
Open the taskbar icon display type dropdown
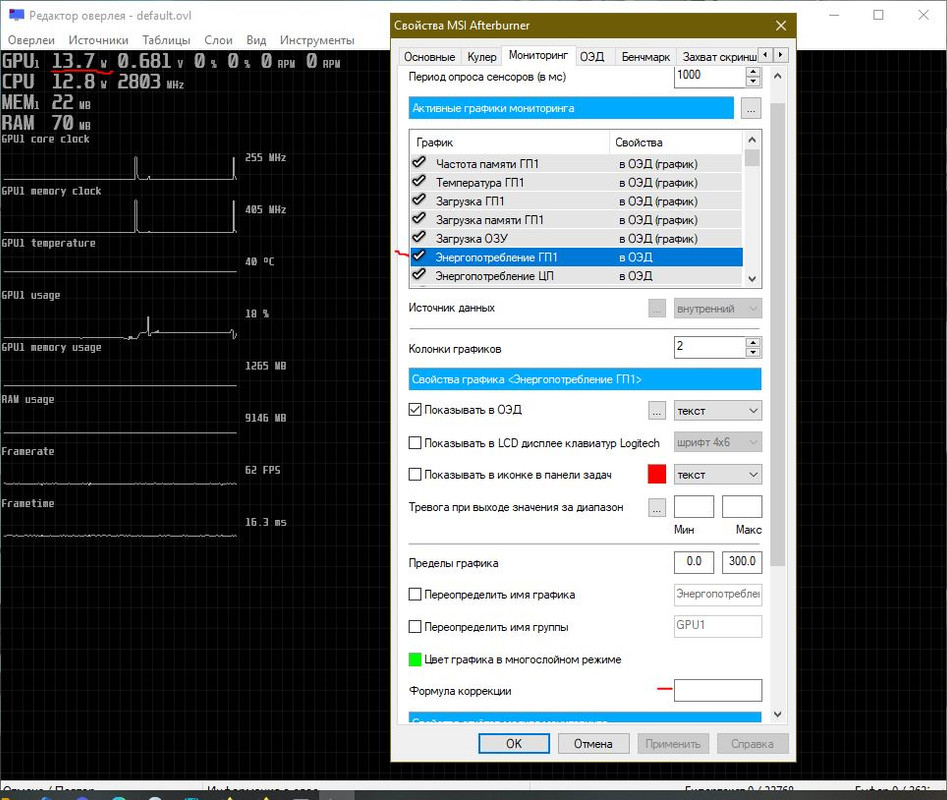[717, 475]
